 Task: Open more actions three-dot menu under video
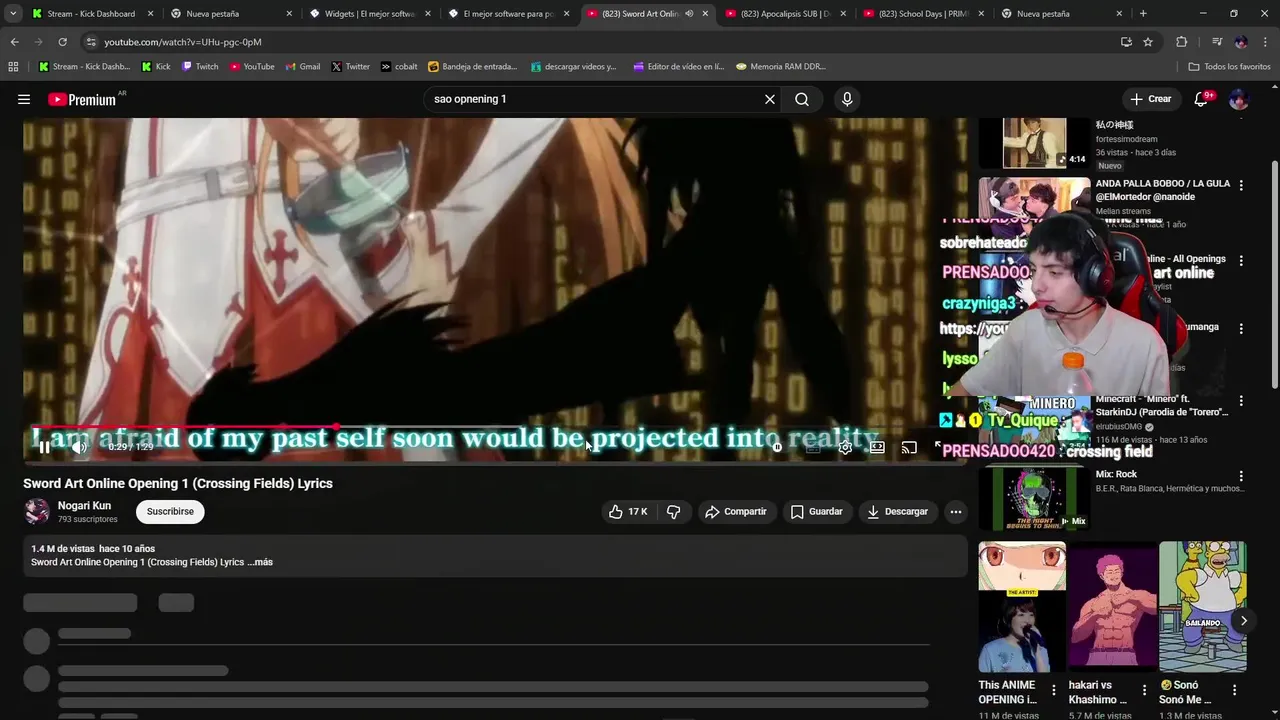click(955, 511)
